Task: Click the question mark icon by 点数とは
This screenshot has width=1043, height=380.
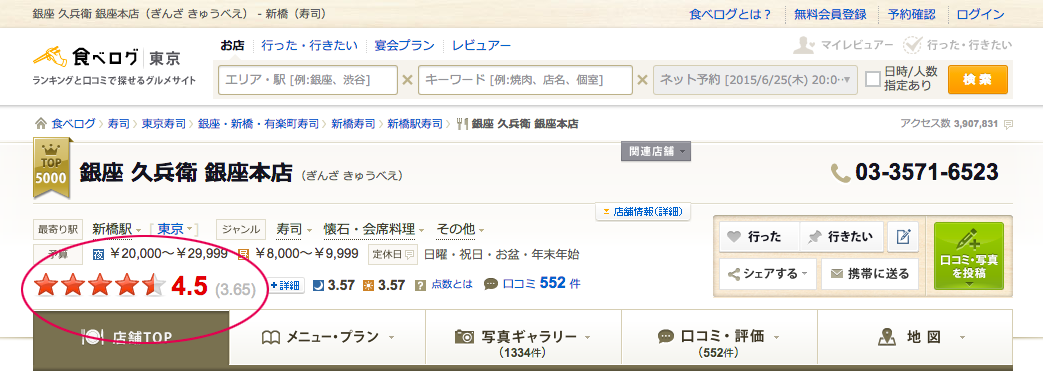Action: pos(420,285)
